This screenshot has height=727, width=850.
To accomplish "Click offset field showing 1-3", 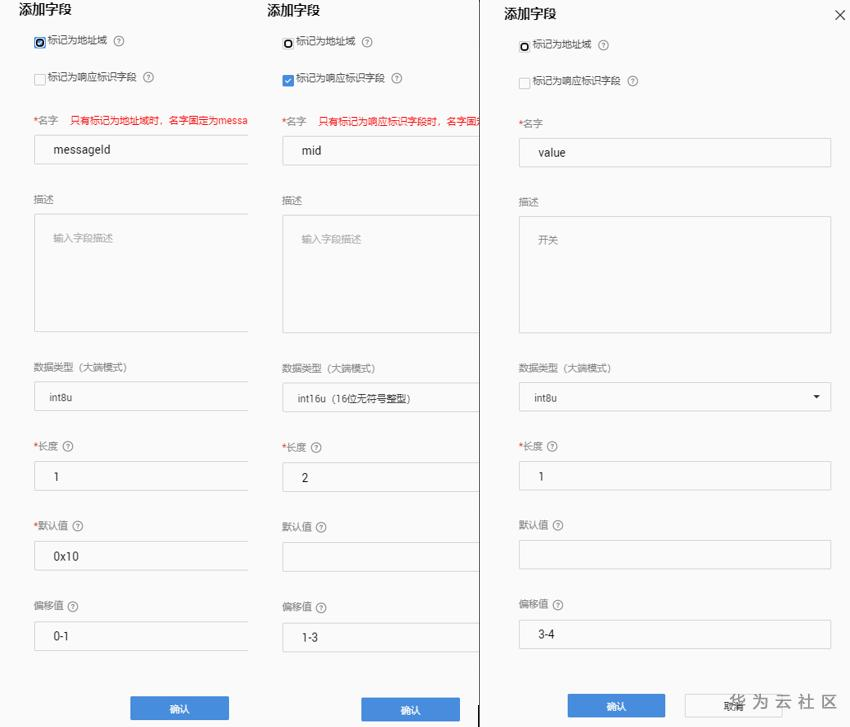I will tap(381, 637).
